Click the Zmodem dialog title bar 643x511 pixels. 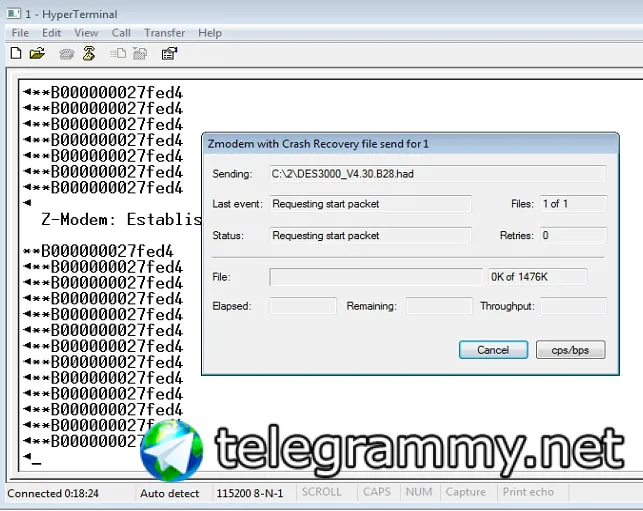(410, 144)
